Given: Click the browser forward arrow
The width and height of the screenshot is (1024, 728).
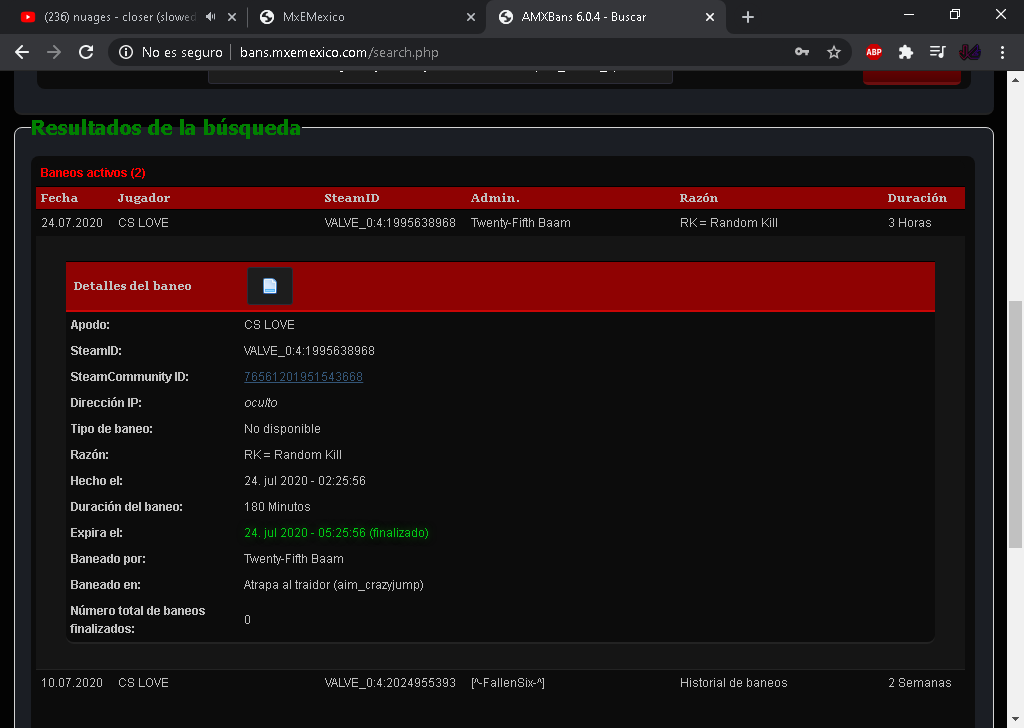Looking at the screenshot, I should click(54, 52).
